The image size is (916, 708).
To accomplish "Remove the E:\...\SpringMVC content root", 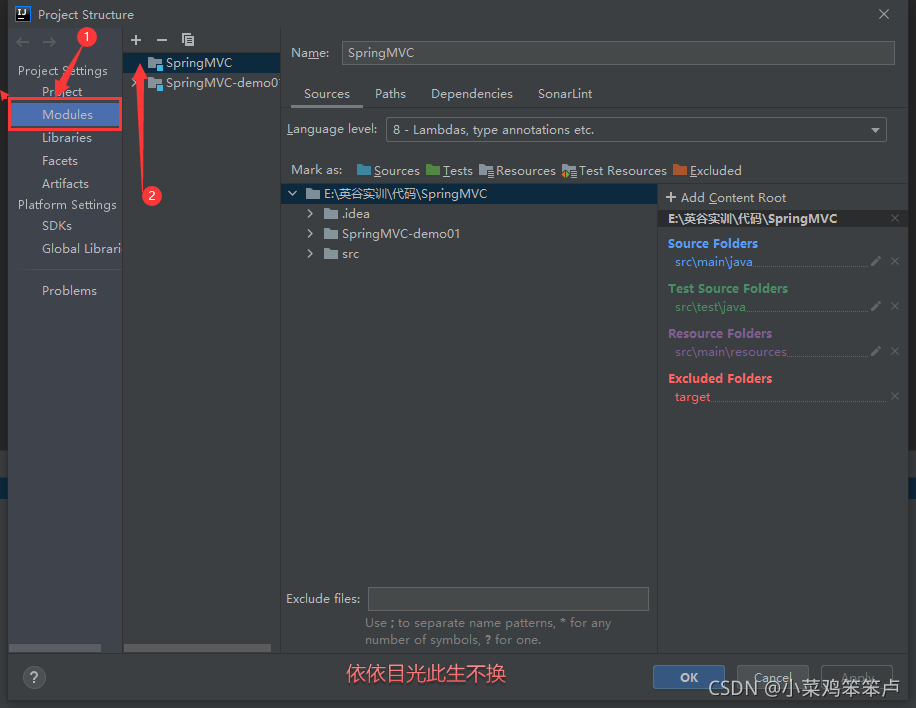I will [x=895, y=218].
